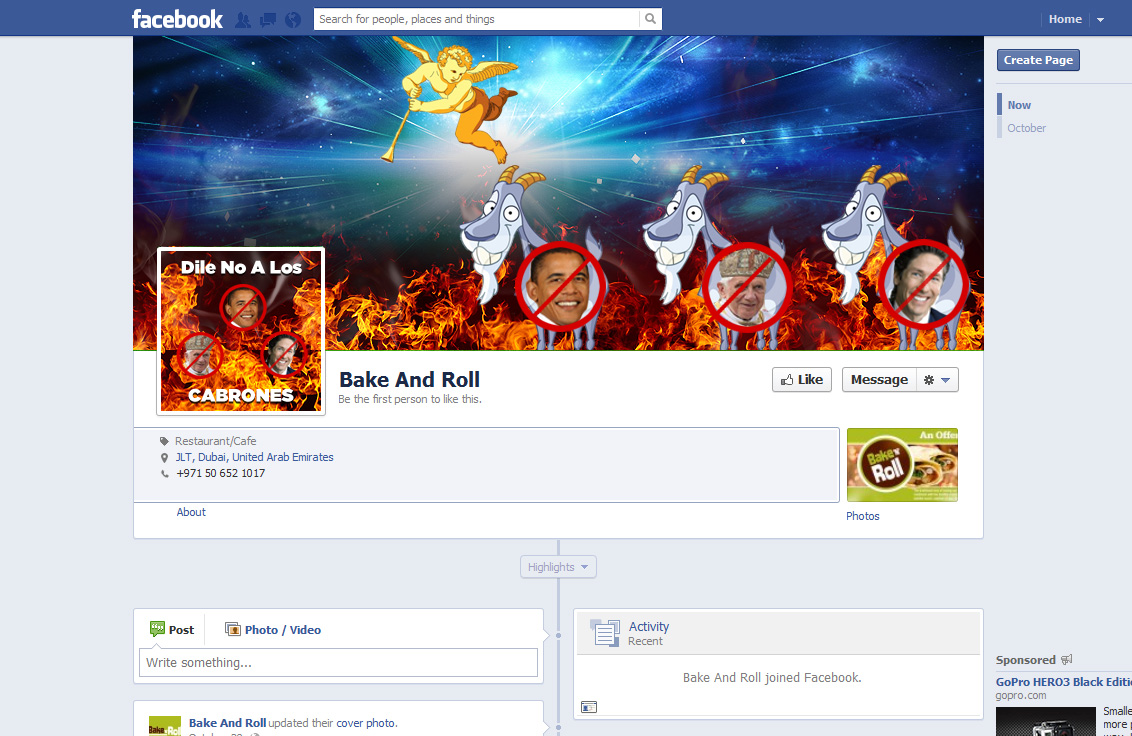The width and height of the screenshot is (1132, 736).
Task: Click the Facebook logo
Action: pyautogui.click(x=177, y=19)
